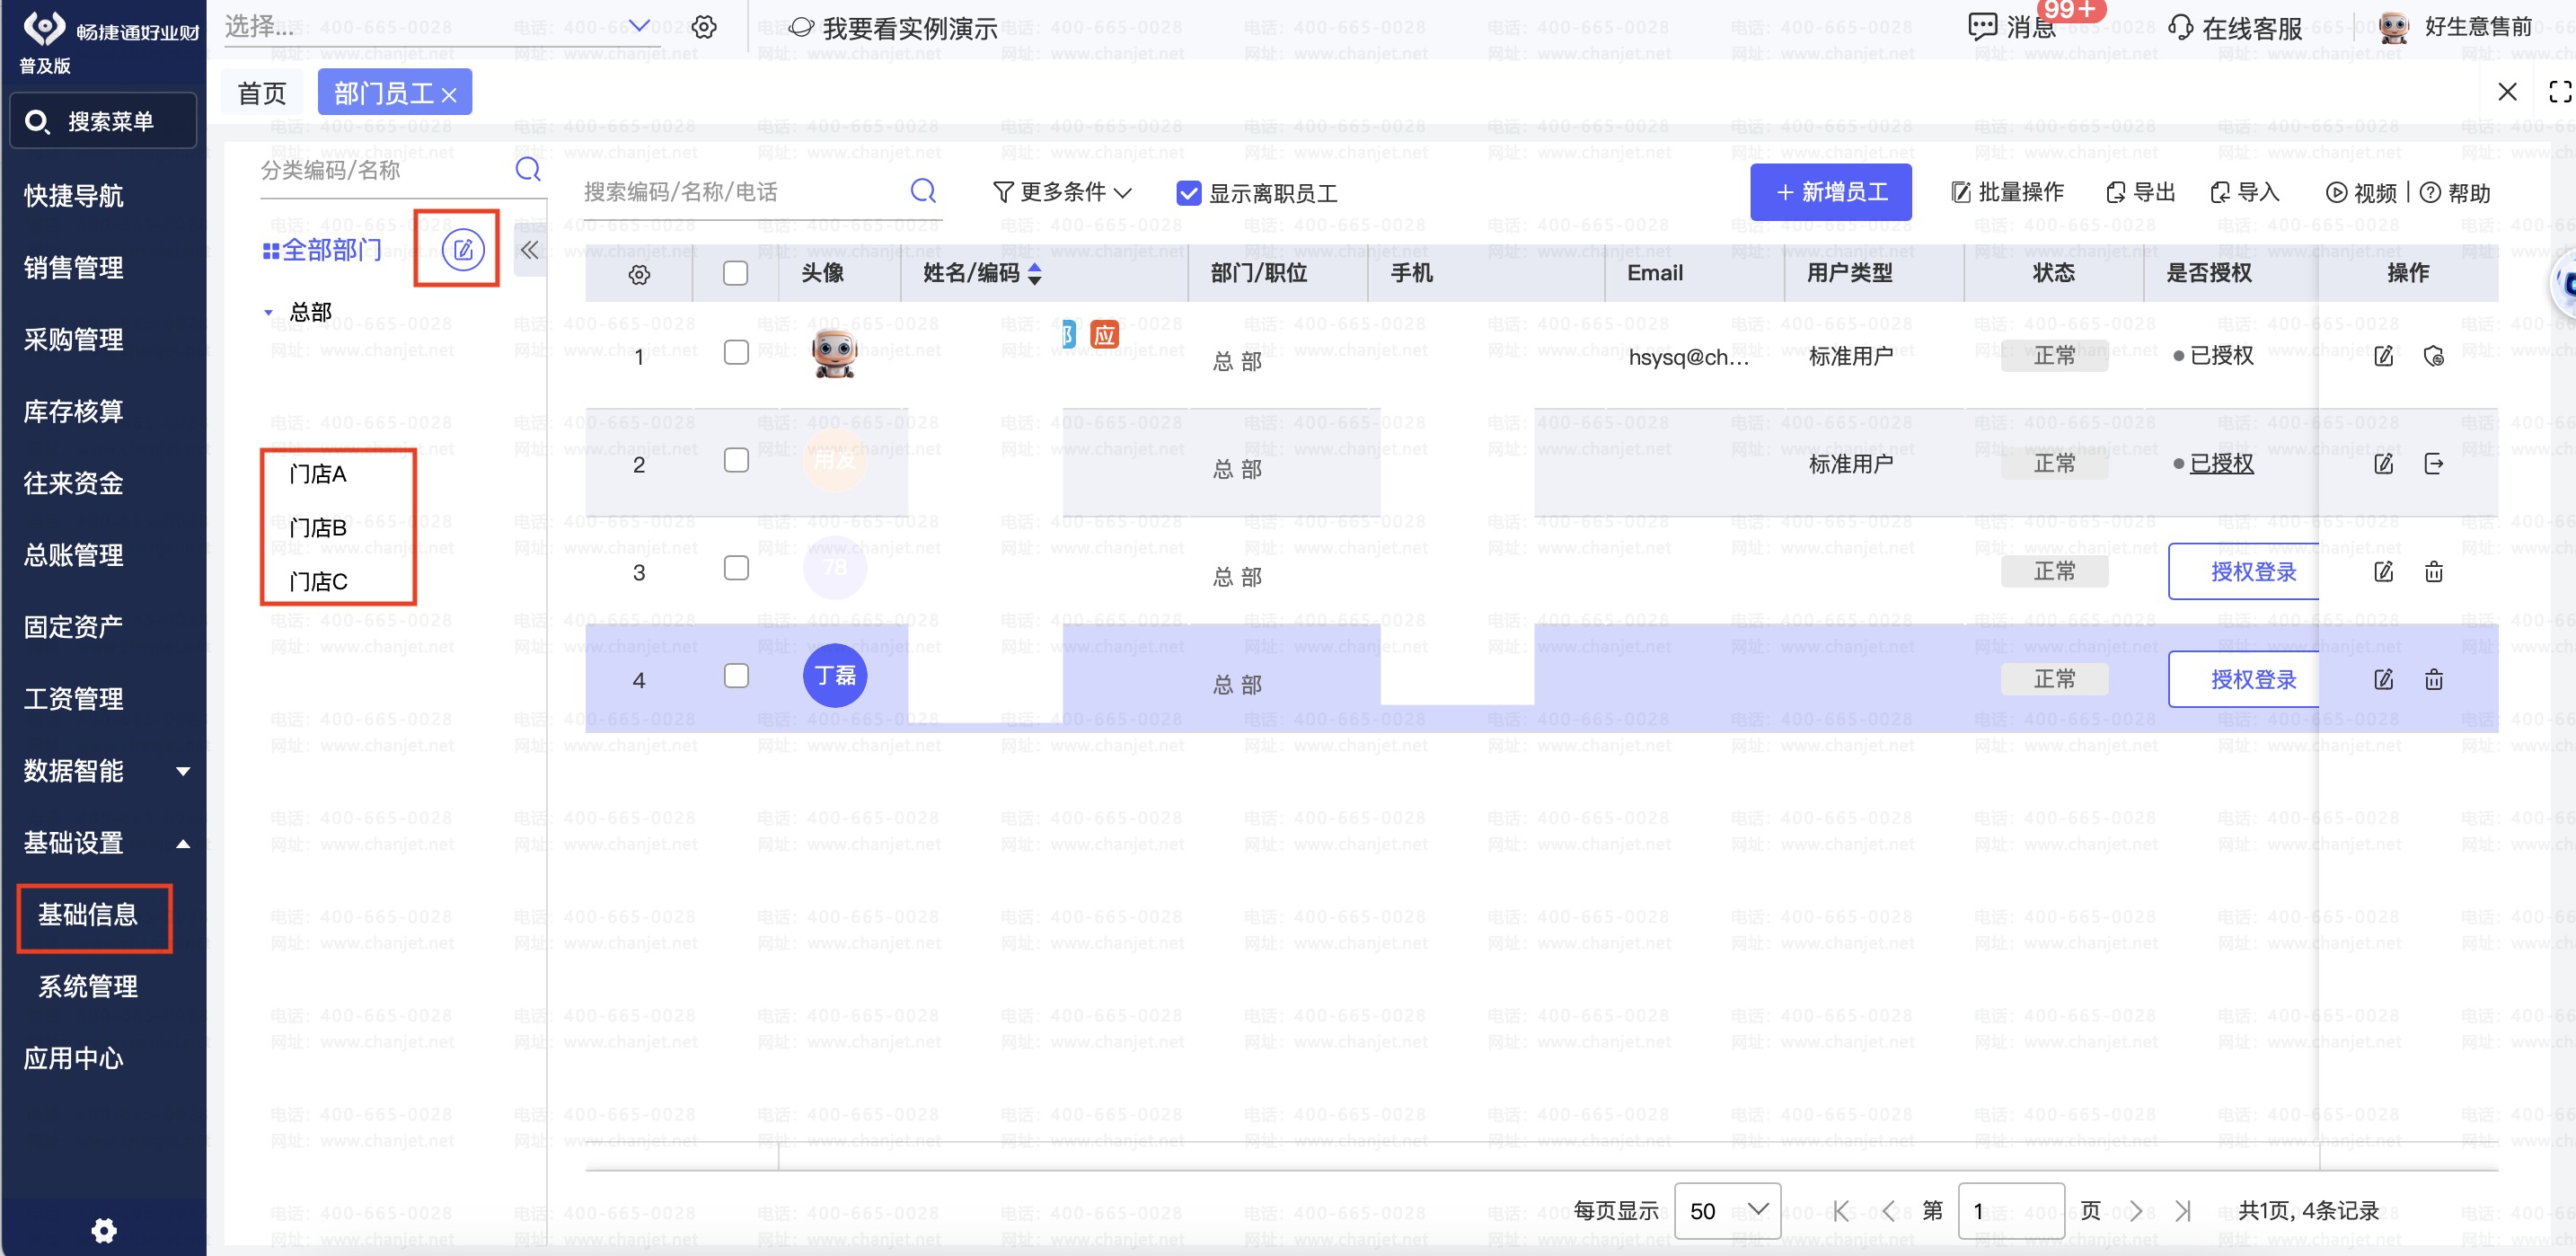Click 授权登录 button in row 3
The image size is (2576, 1256).
coord(2243,572)
